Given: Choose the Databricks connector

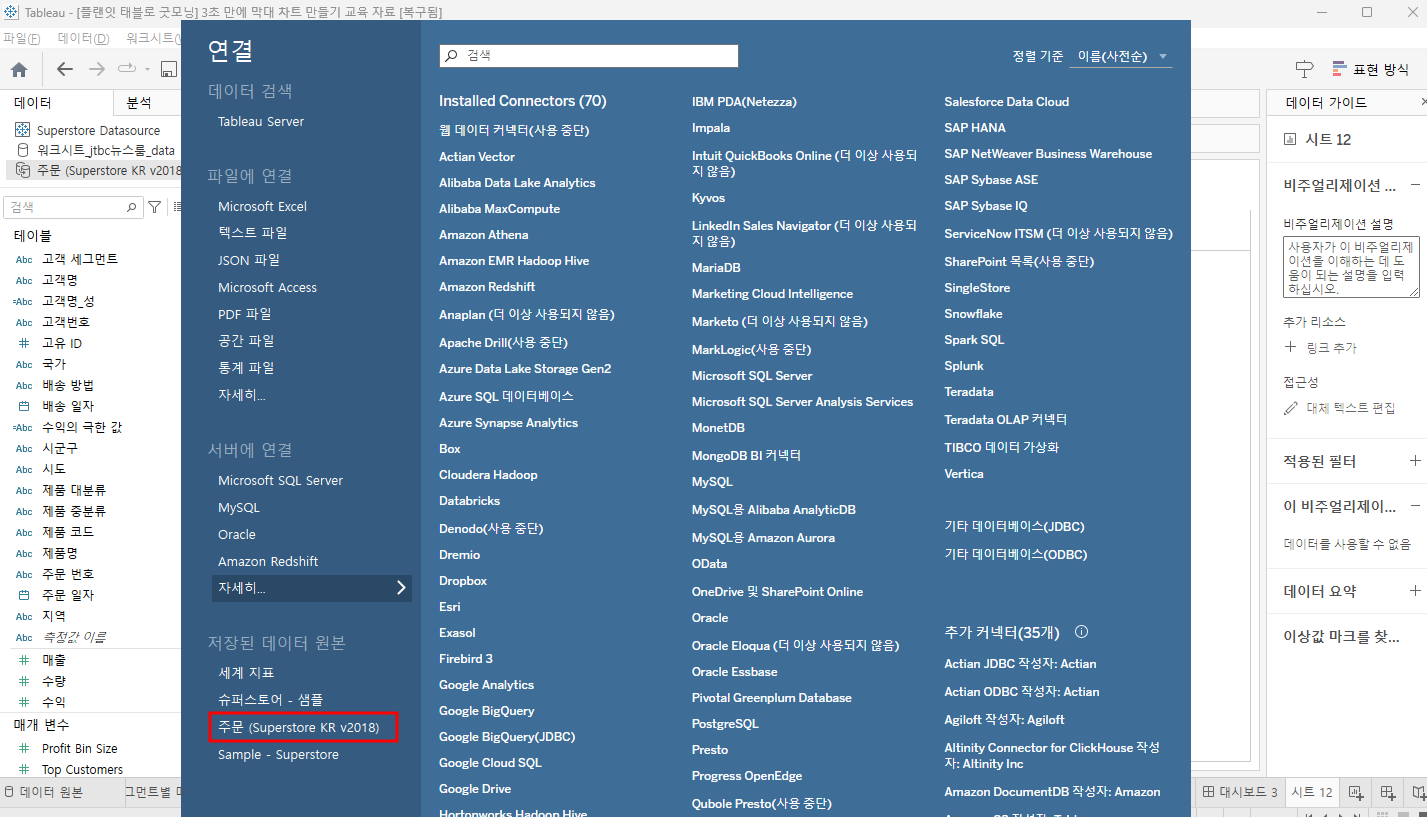Looking at the screenshot, I should tap(469, 500).
